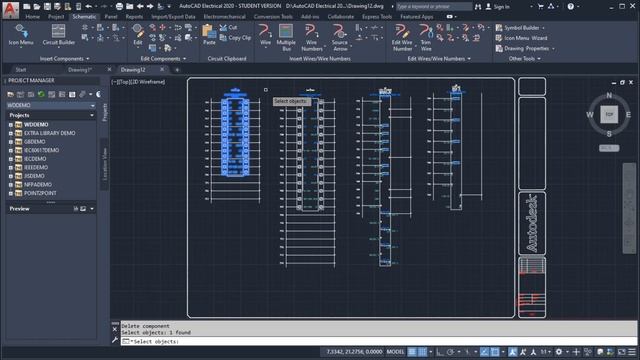Undo the last action

(89, 7)
